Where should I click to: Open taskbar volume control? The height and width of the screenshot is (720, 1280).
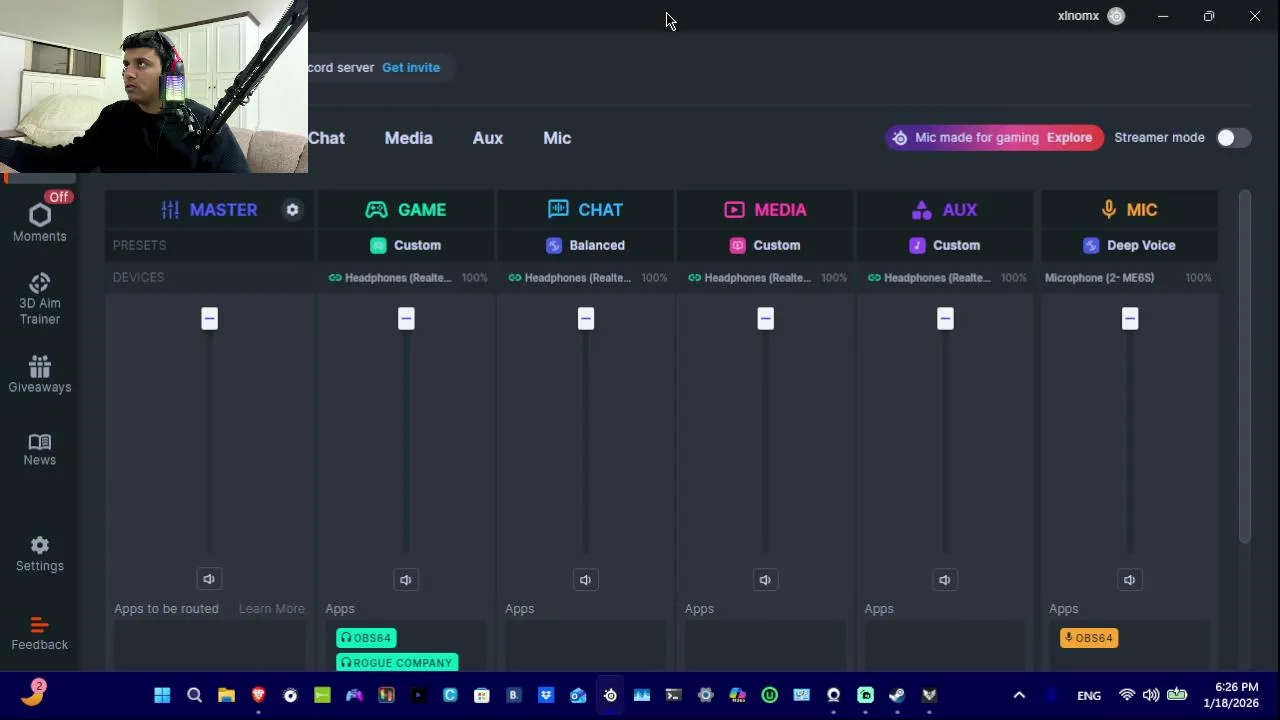(1151, 695)
